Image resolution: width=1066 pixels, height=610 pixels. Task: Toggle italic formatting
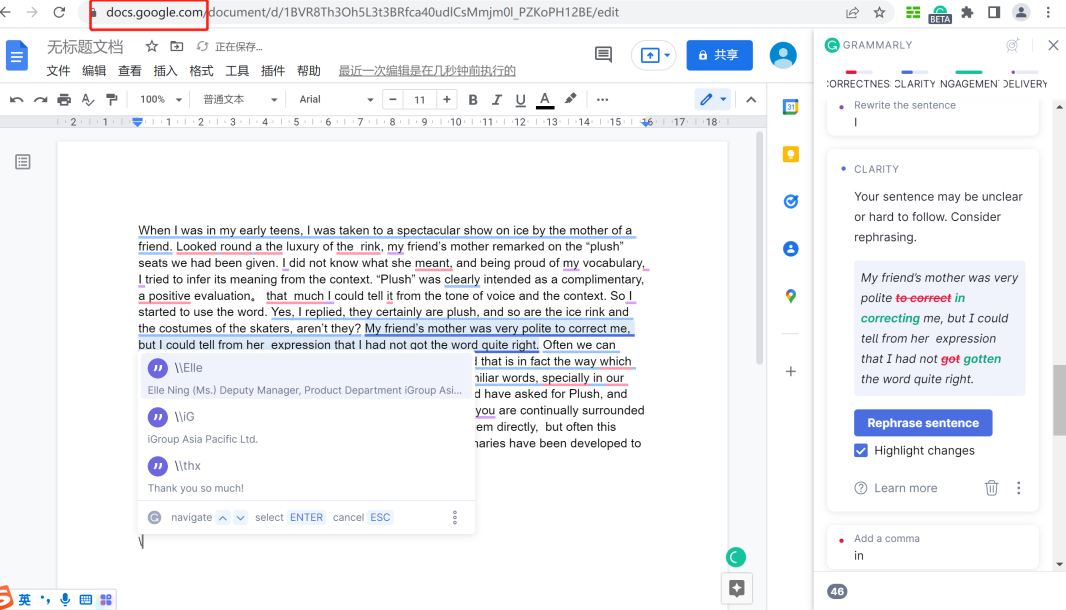tap(496, 99)
